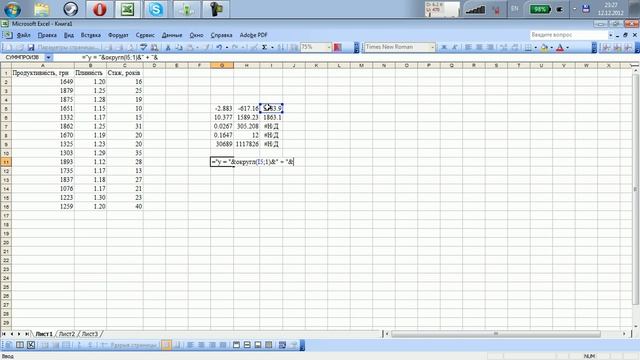
Task: Open the Окно menu
Action: [196, 35]
